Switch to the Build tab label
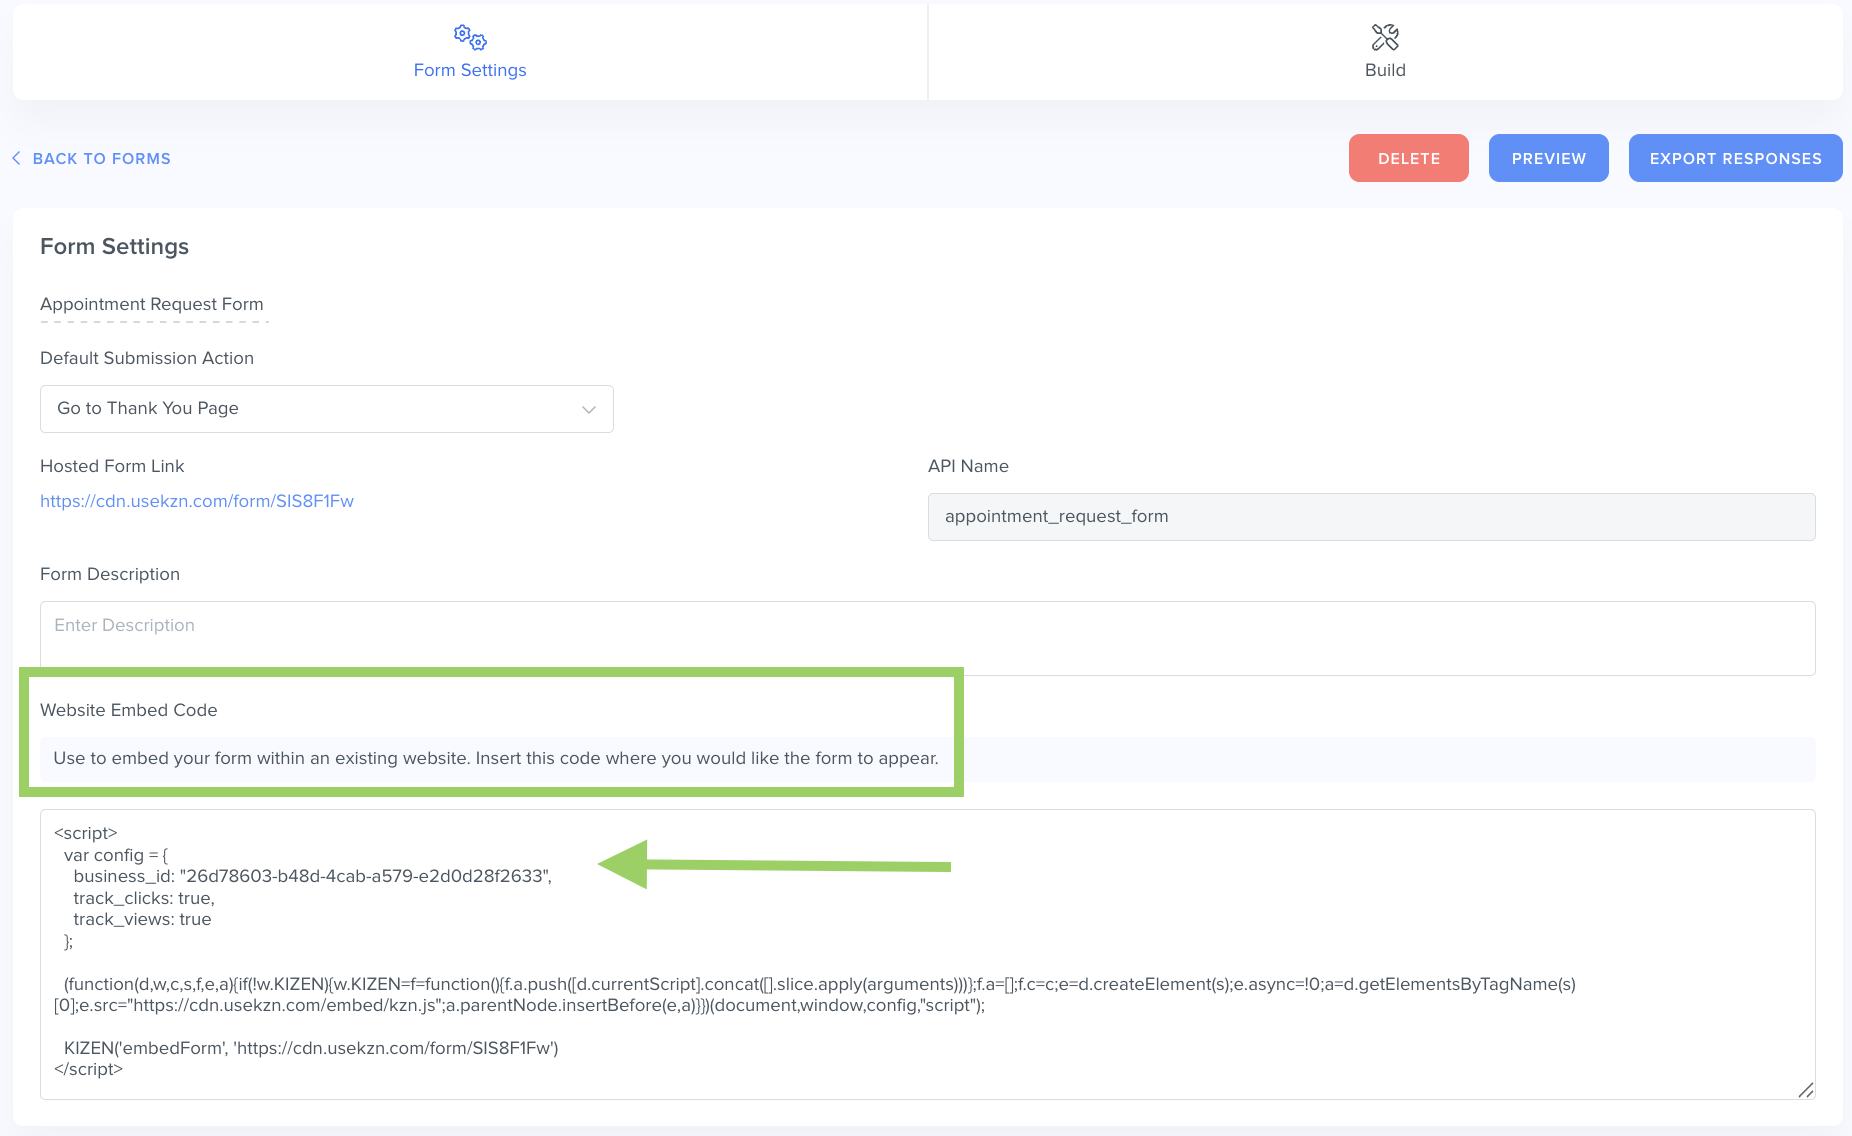 tap(1385, 70)
